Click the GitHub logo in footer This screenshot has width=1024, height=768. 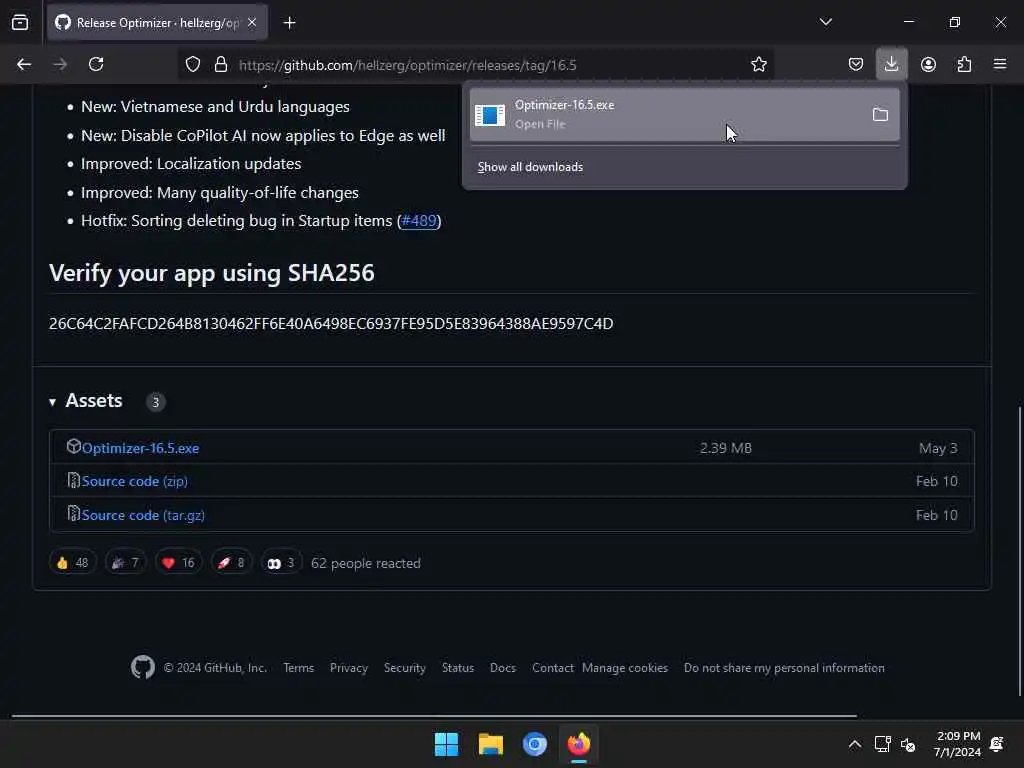pyautogui.click(x=143, y=667)
